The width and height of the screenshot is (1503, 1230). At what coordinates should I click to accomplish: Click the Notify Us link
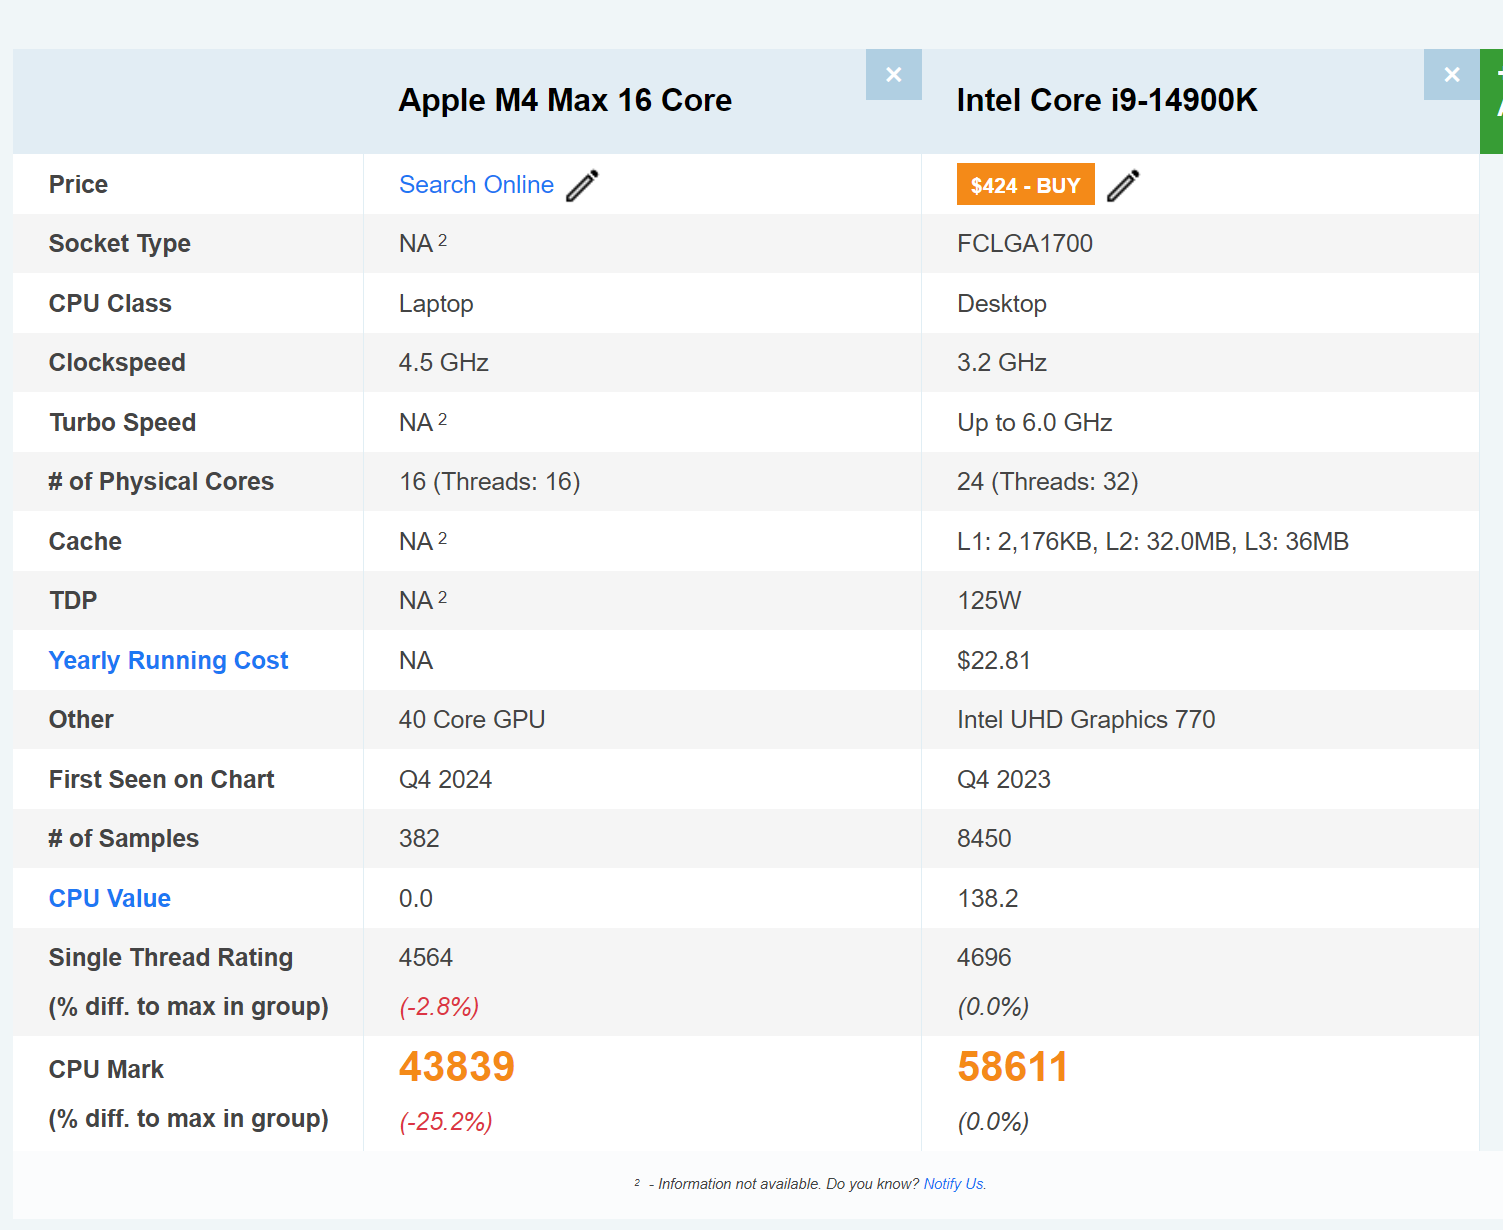(954, 1184)
